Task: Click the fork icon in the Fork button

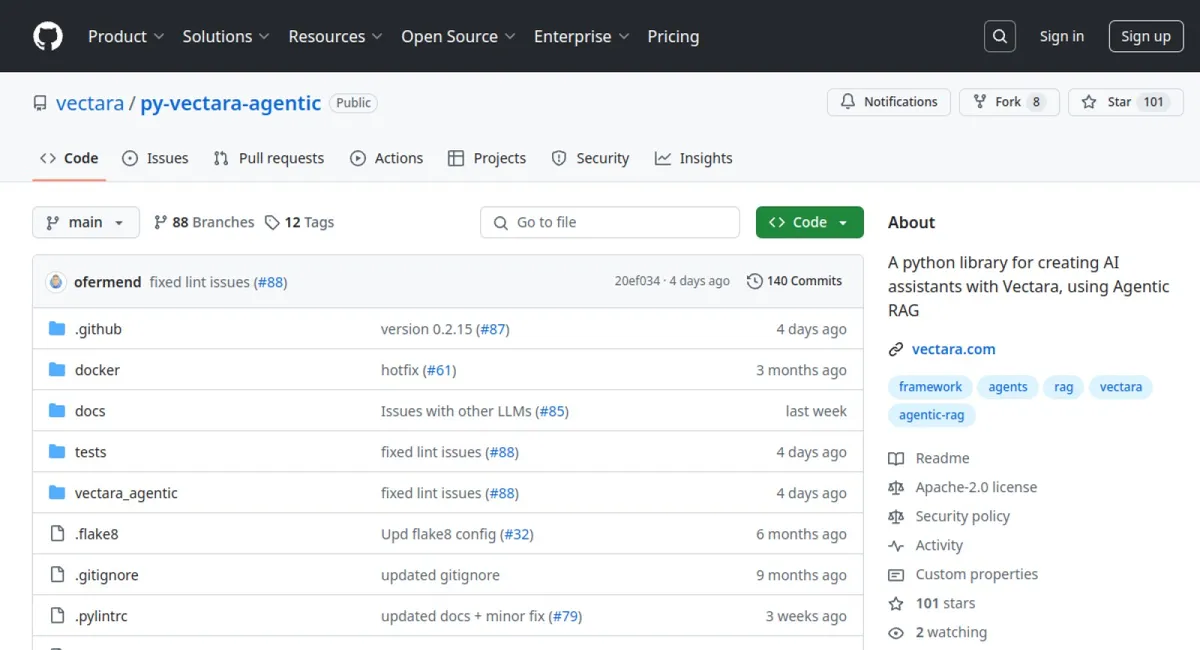Action: [x=980, y=102]
